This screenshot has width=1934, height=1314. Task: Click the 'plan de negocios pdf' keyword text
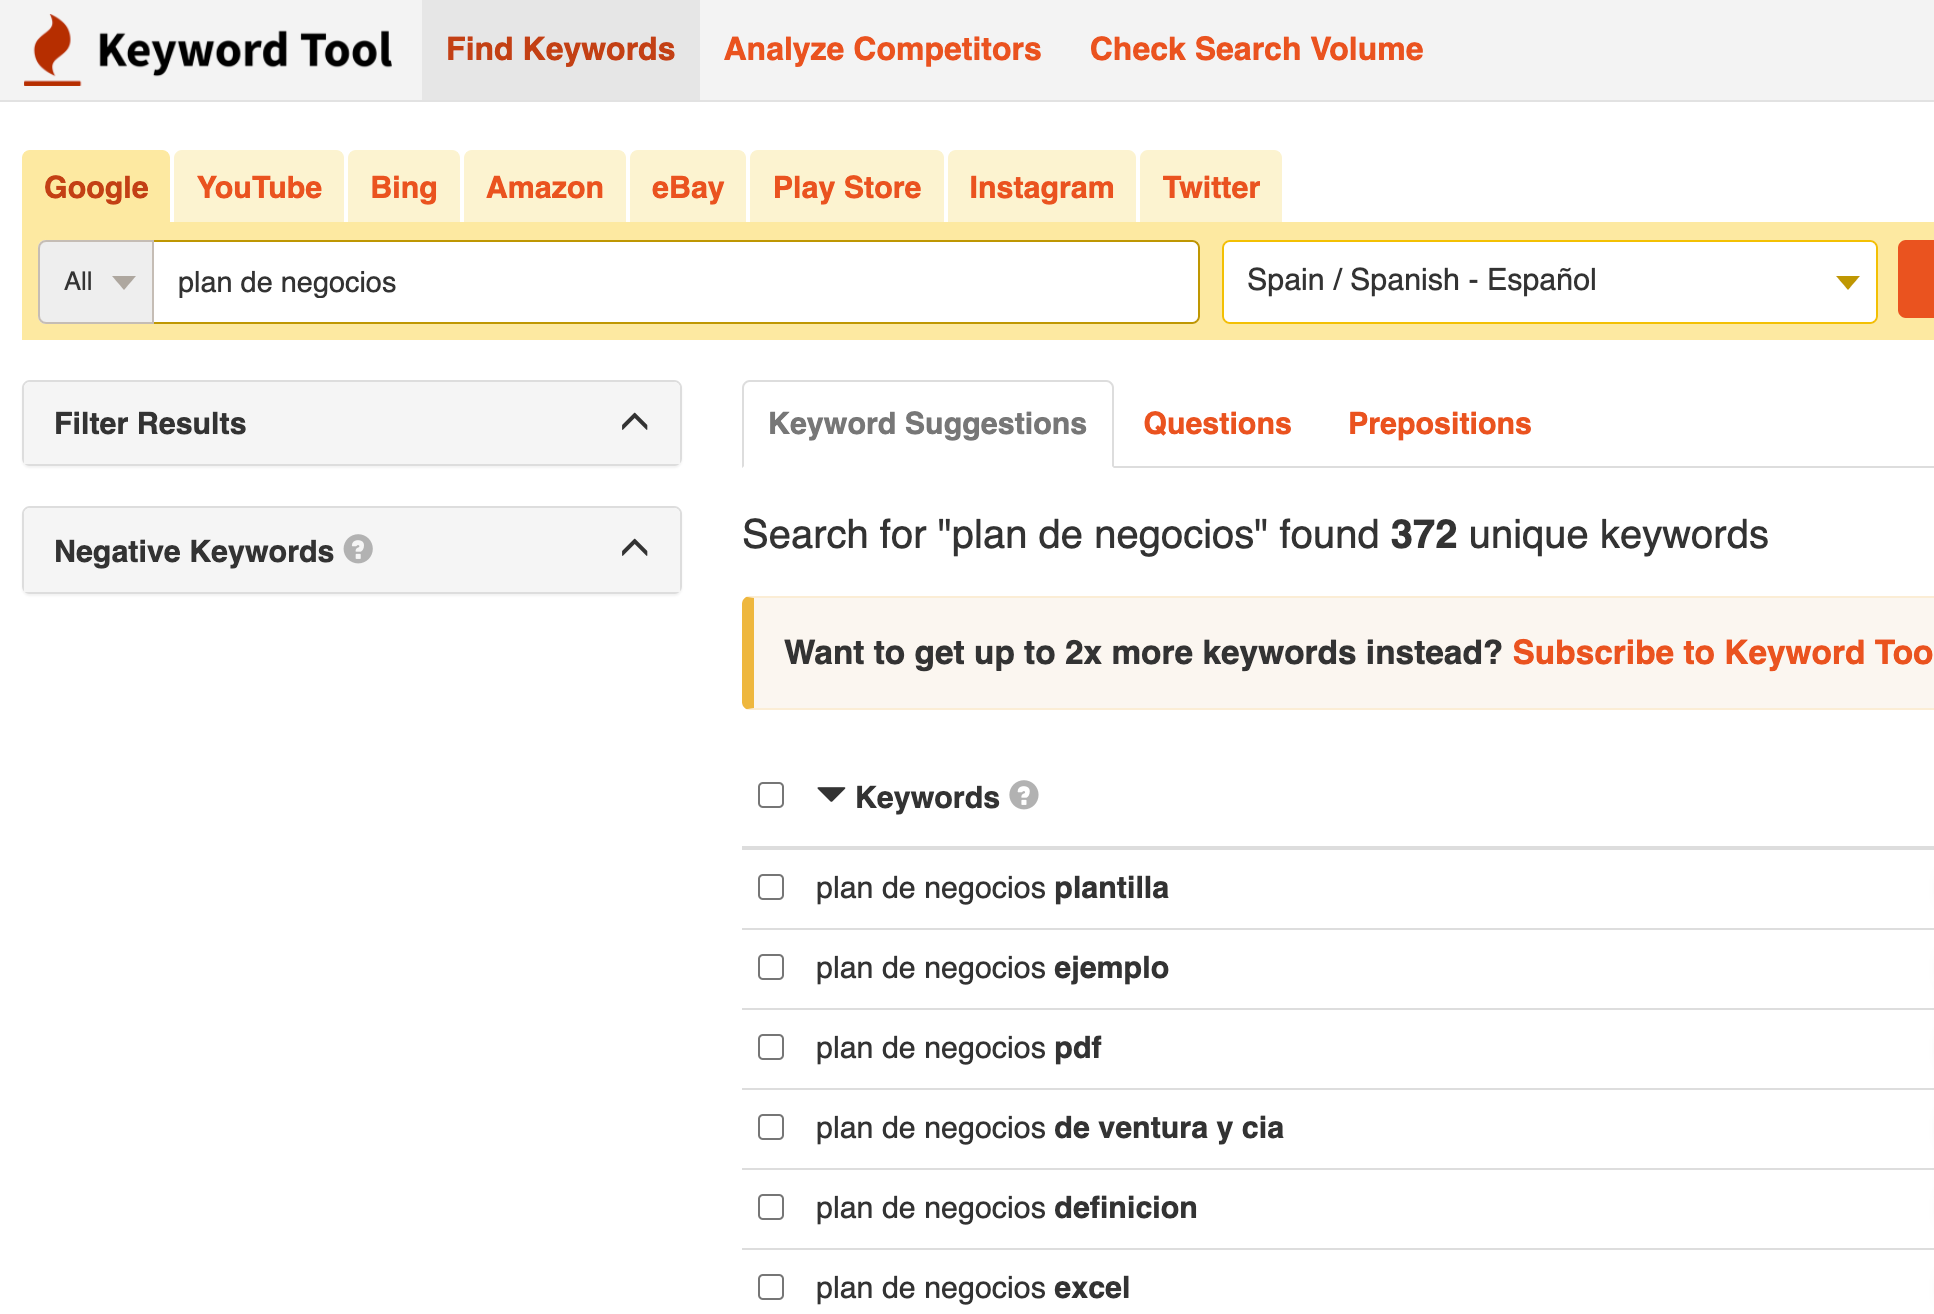(958, 1048)
